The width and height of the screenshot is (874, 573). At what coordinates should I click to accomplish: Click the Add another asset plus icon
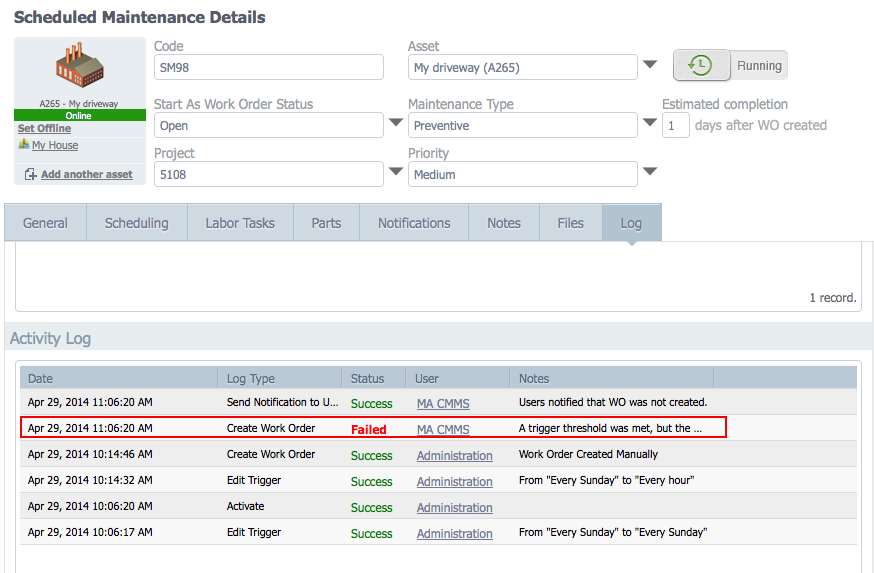(x=31, y=174)
